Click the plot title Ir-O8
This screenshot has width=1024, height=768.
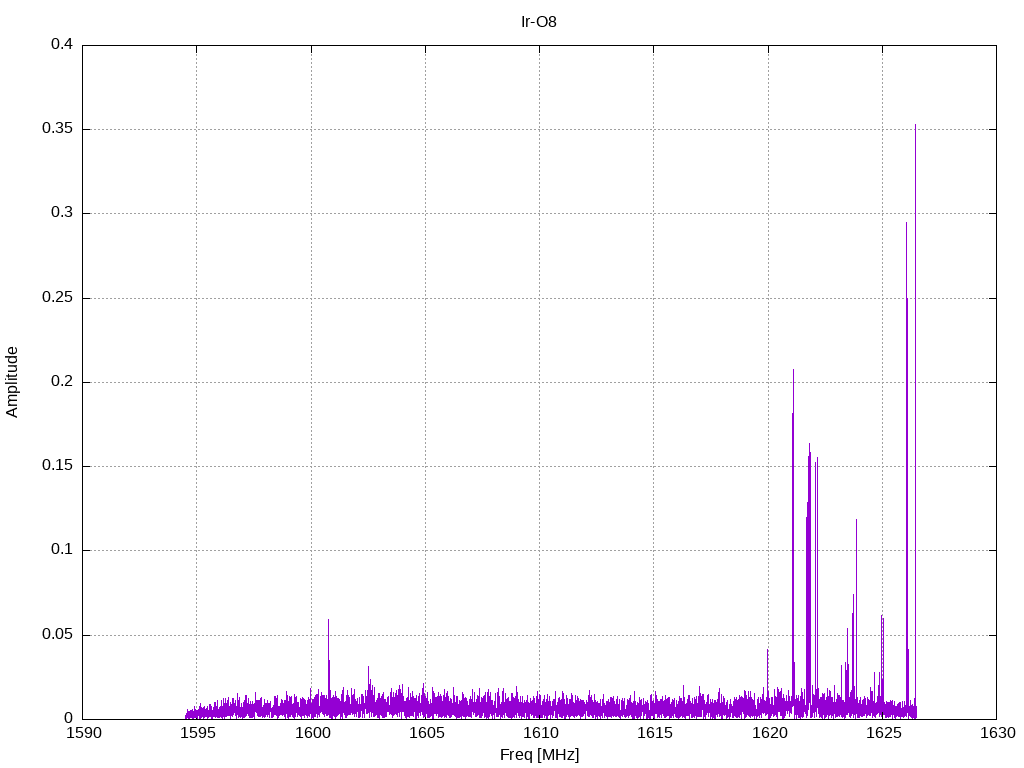pyautogui.click(x=539, y=22)
